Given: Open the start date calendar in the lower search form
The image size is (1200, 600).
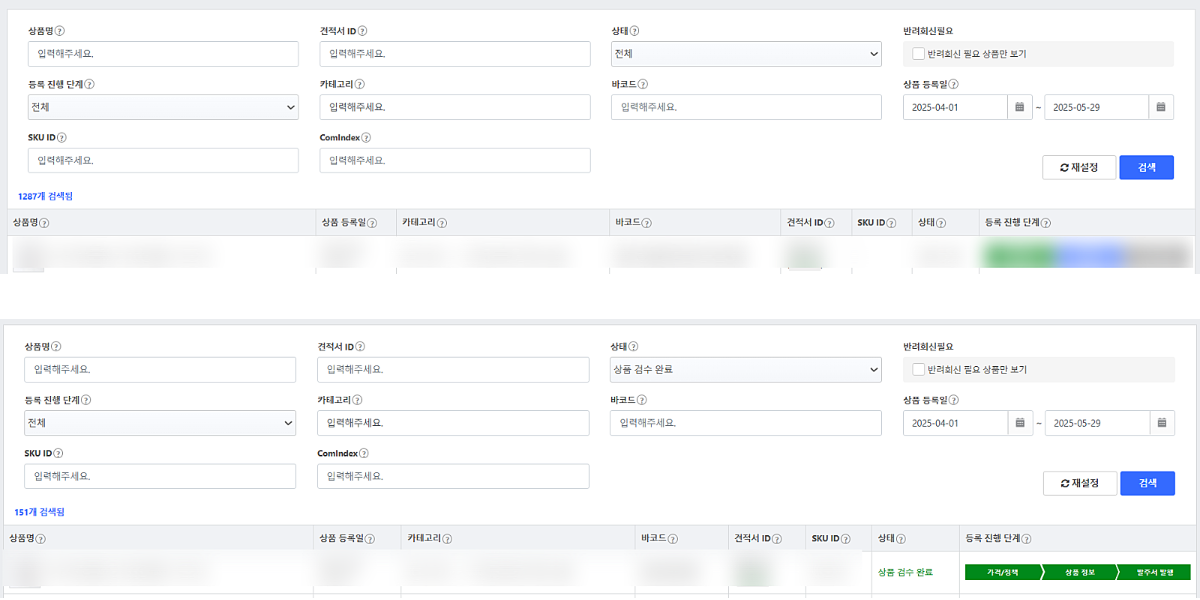Looking at the screenshot, I should 1019,423.
